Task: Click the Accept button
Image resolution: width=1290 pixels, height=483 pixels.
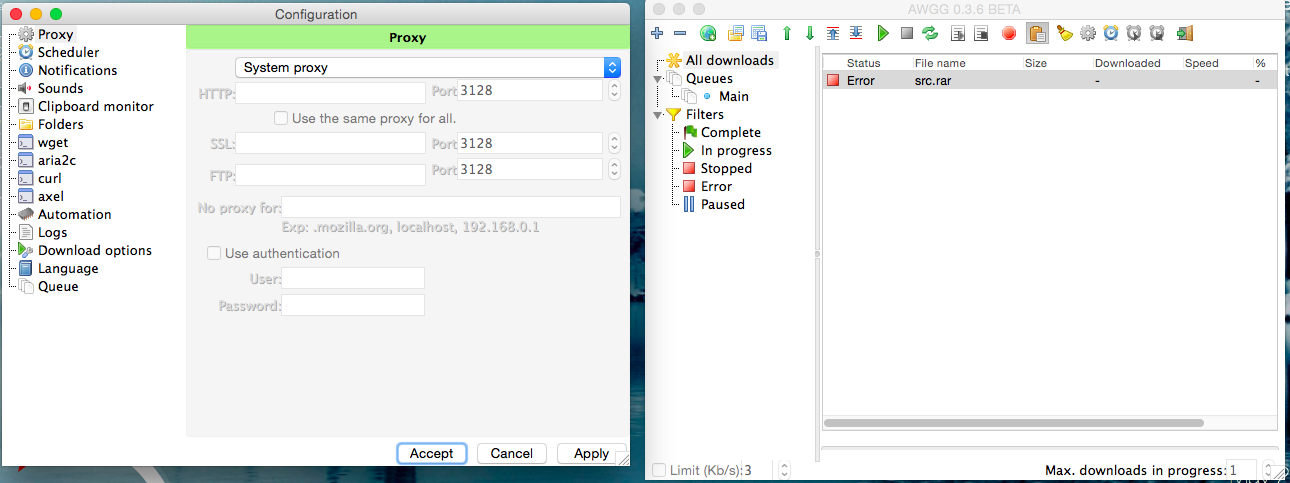Action: [431, 453]
